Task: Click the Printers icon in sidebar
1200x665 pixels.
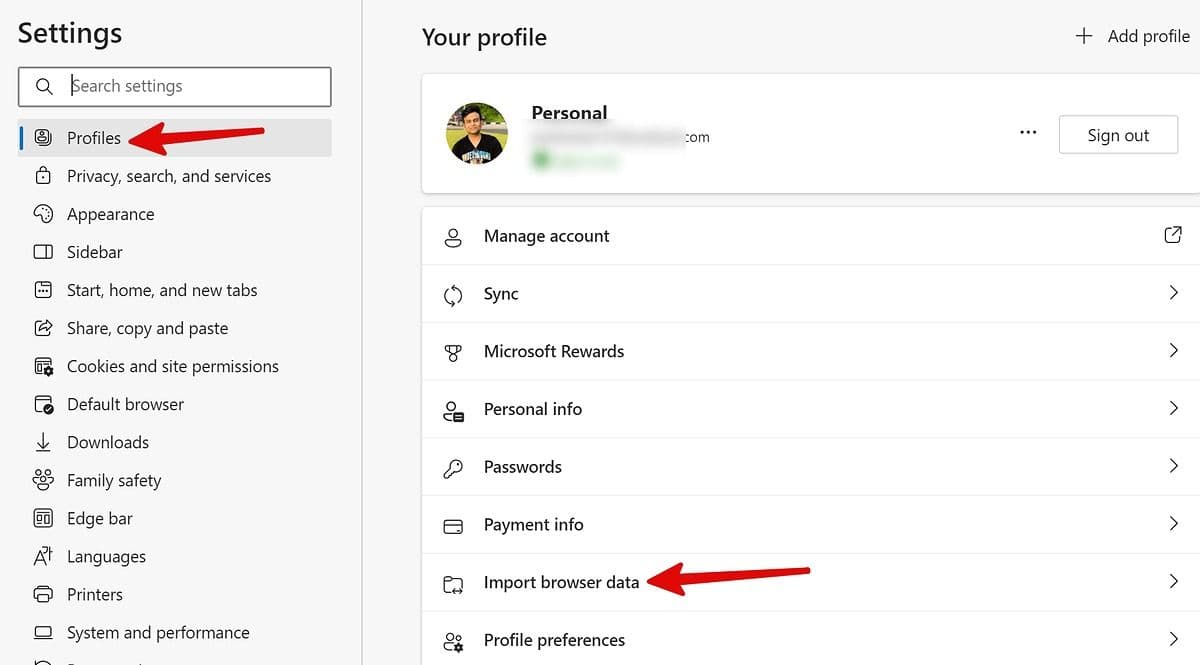Action: (43, 594)
